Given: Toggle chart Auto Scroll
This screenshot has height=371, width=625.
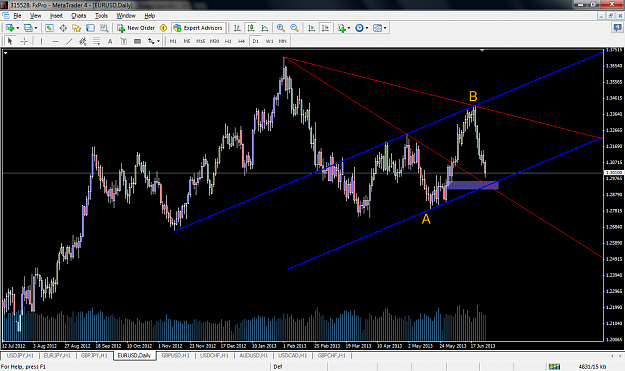Looking at the screenshot, I should 311,28.
